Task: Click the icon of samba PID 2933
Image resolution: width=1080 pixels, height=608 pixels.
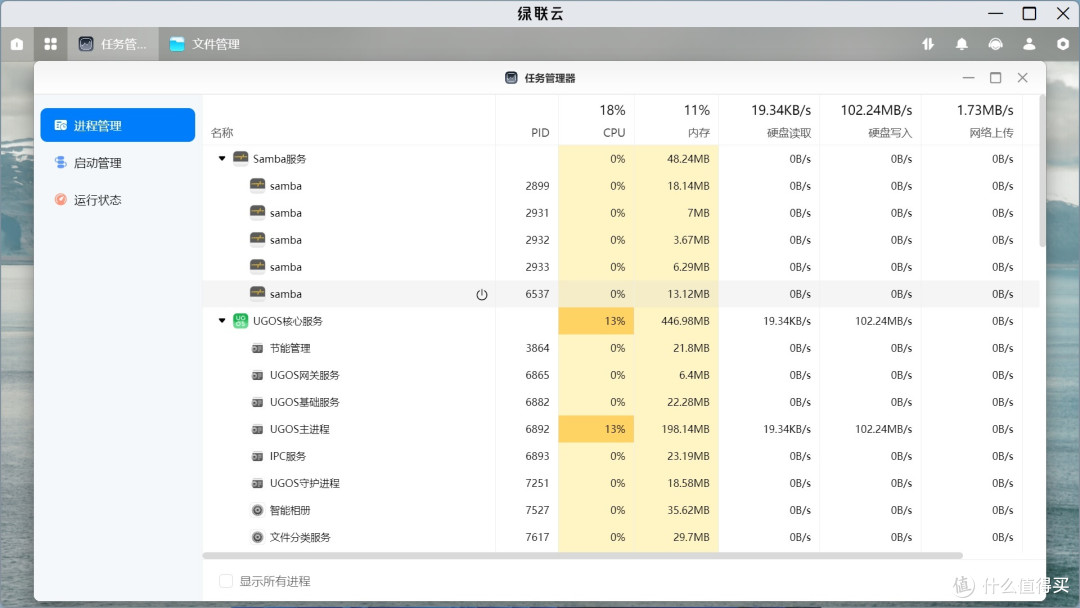Action: (x=258, y=266)
